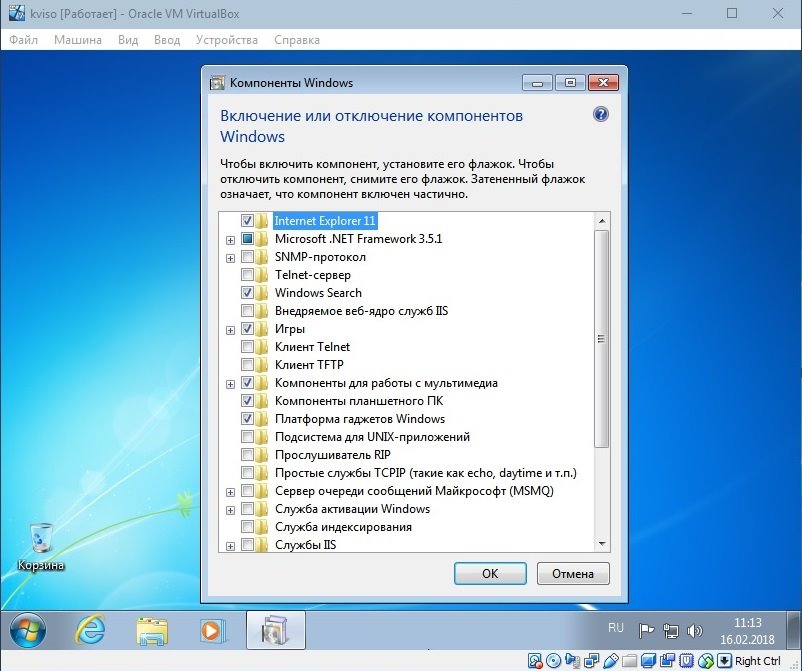The image size is (802, 671).
Task: Click the keyboard capture arrow icon near Right Ctrl
Action: pos(724,661)
